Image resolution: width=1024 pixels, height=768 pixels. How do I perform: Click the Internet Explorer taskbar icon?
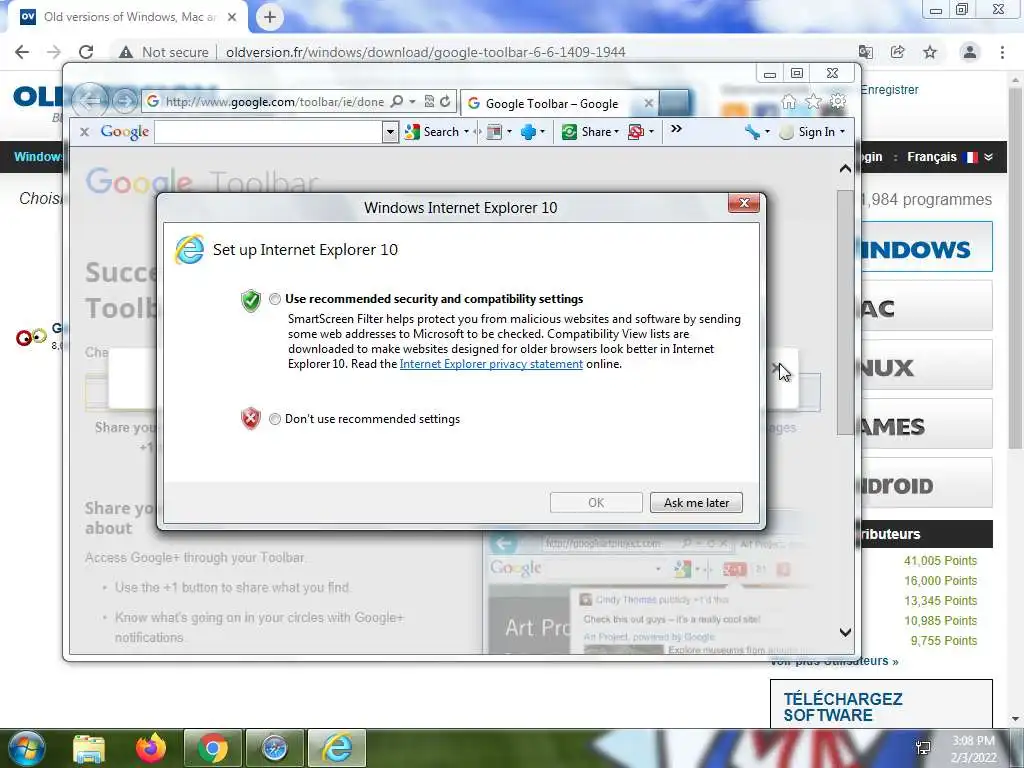coord(337,748)
